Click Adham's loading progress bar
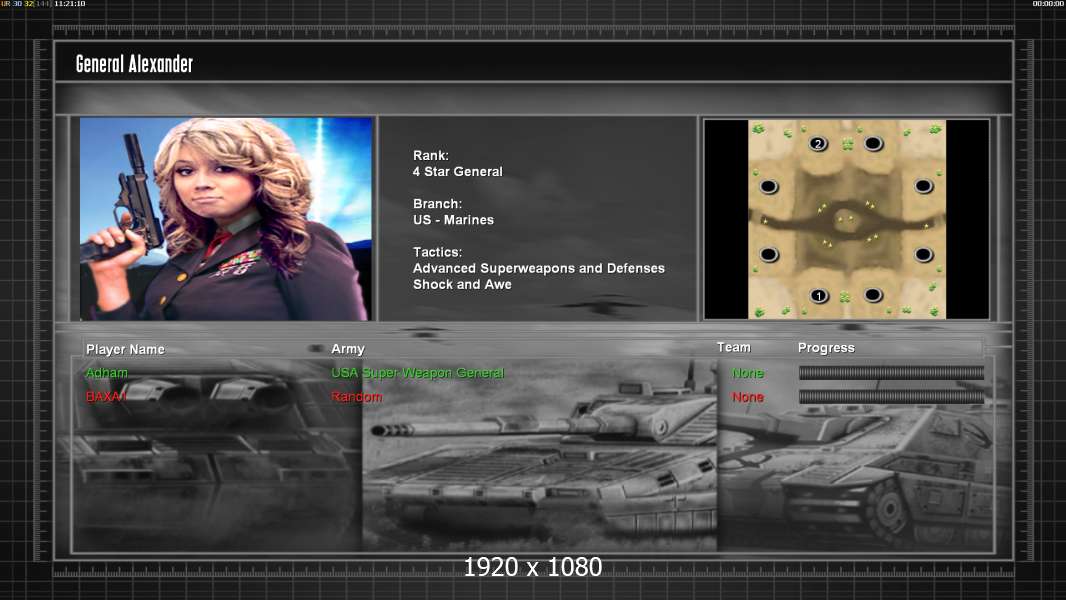 coord(891,372)
